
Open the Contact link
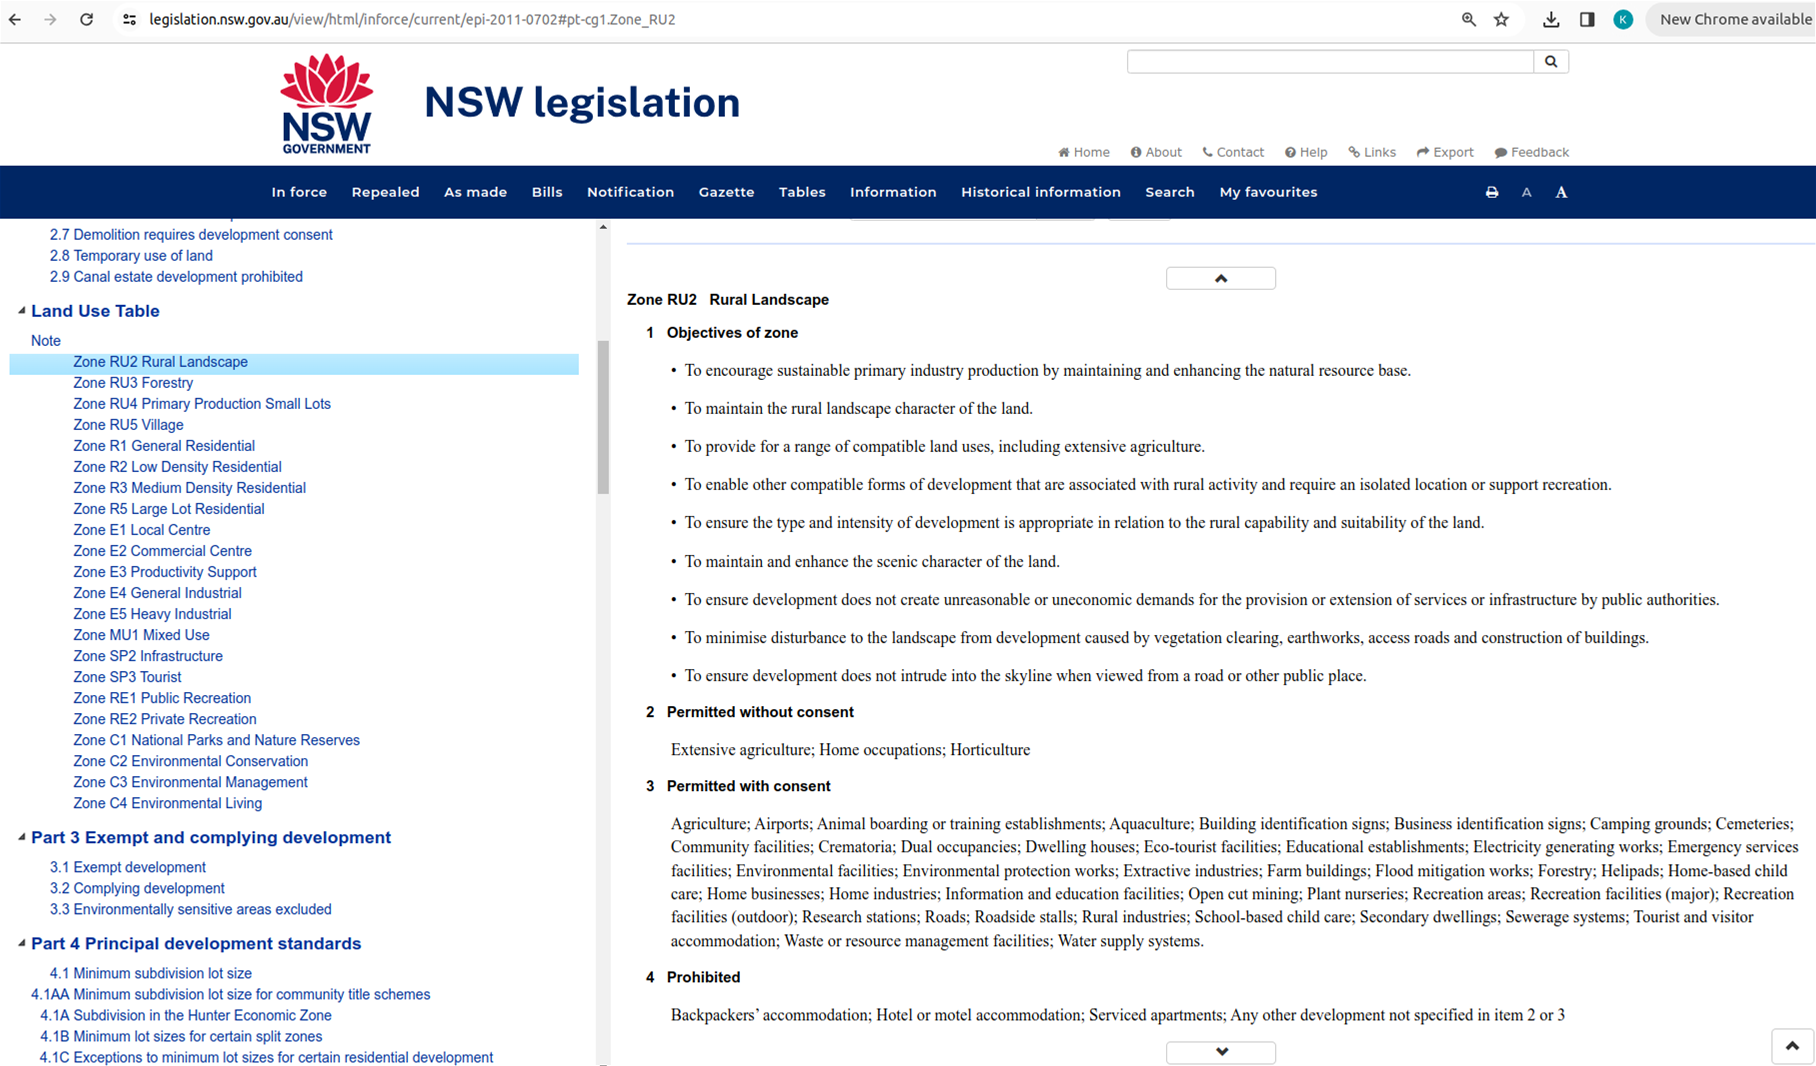click(x=1233, y=152)
